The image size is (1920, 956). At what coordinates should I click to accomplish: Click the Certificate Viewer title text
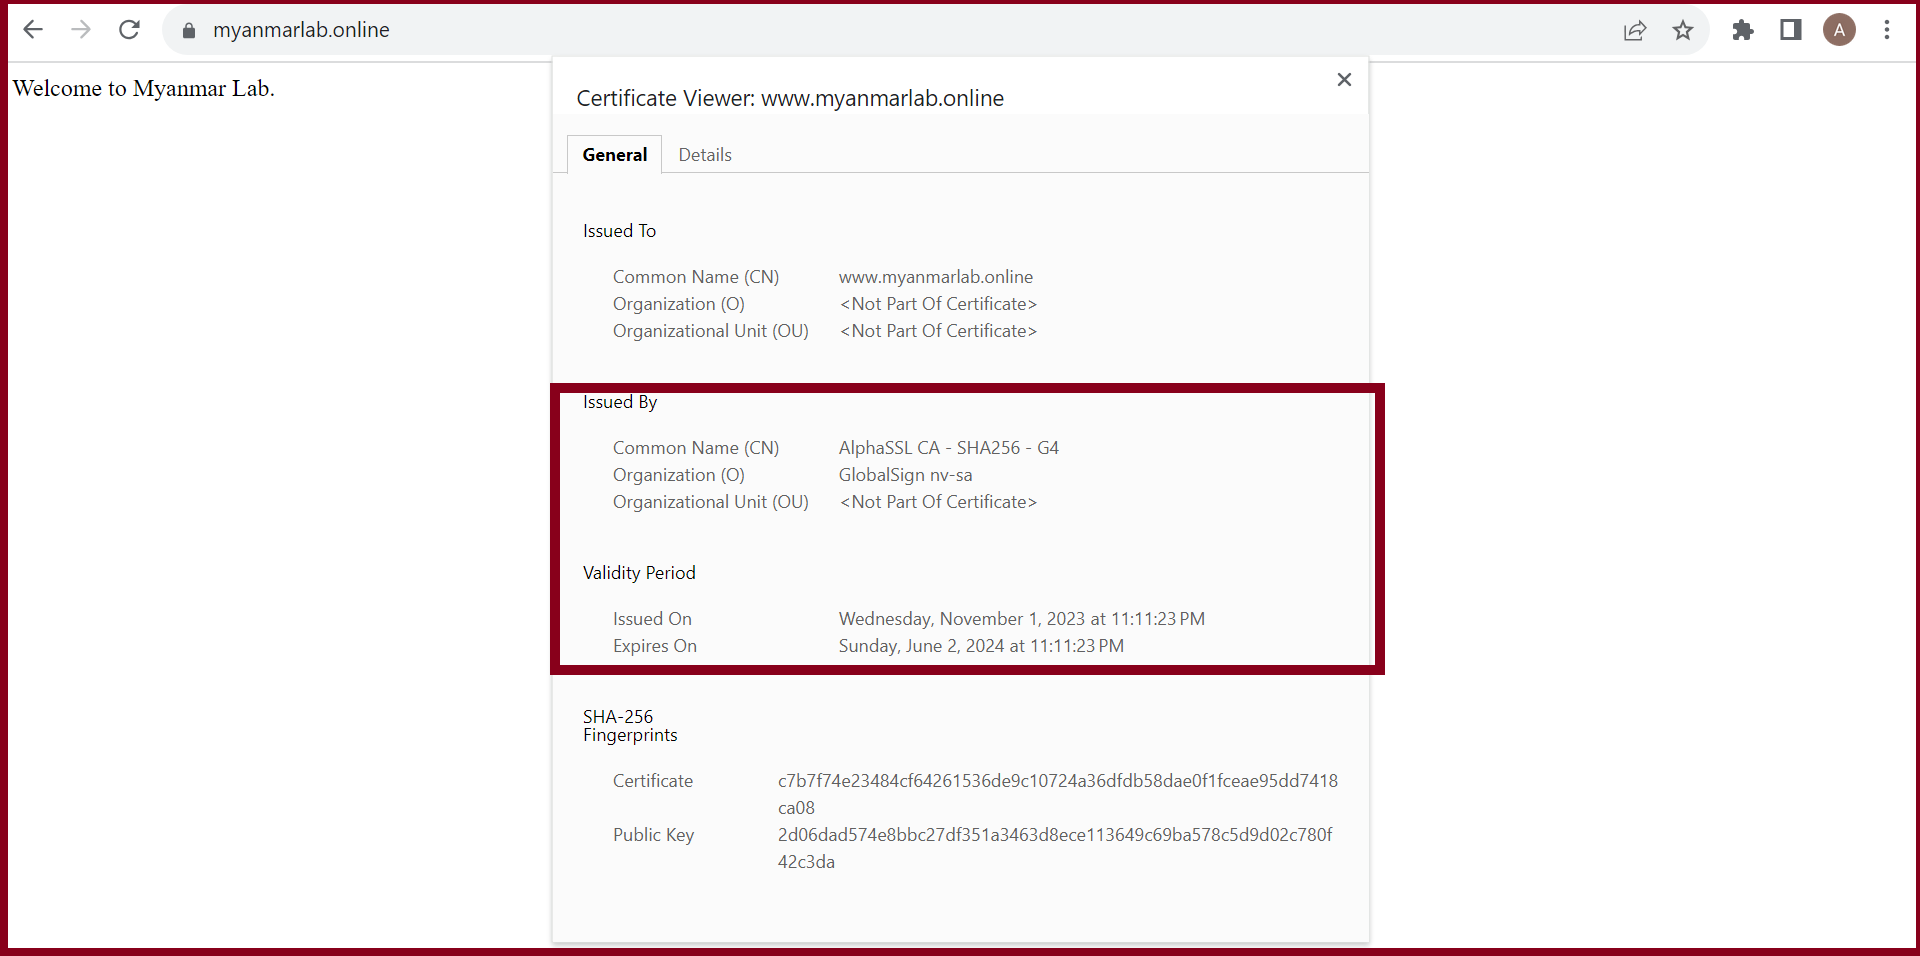pos(790,98)
